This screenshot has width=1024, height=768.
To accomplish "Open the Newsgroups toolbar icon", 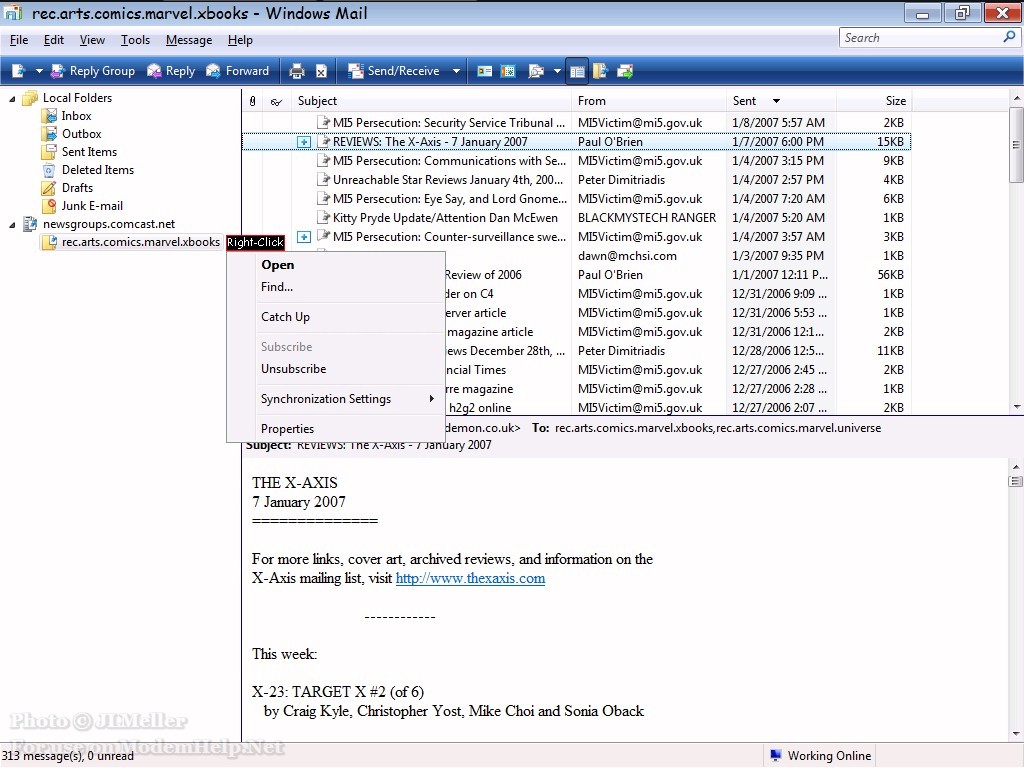I will [600, 71].
